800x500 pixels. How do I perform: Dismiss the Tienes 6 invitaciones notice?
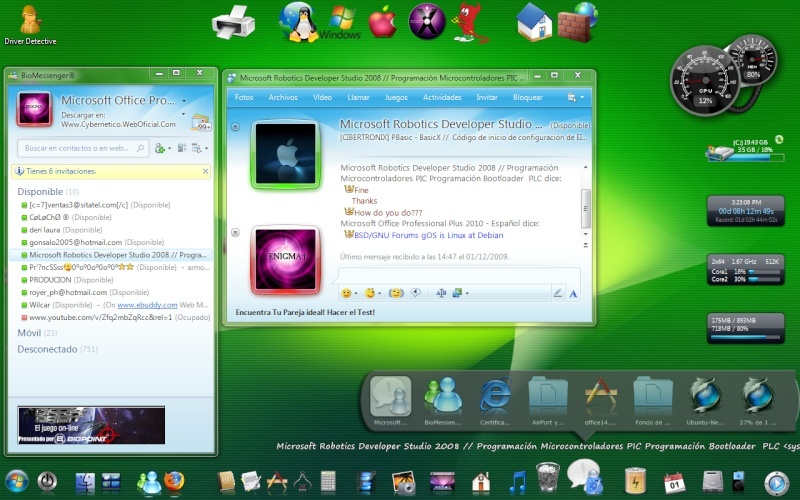205,171
